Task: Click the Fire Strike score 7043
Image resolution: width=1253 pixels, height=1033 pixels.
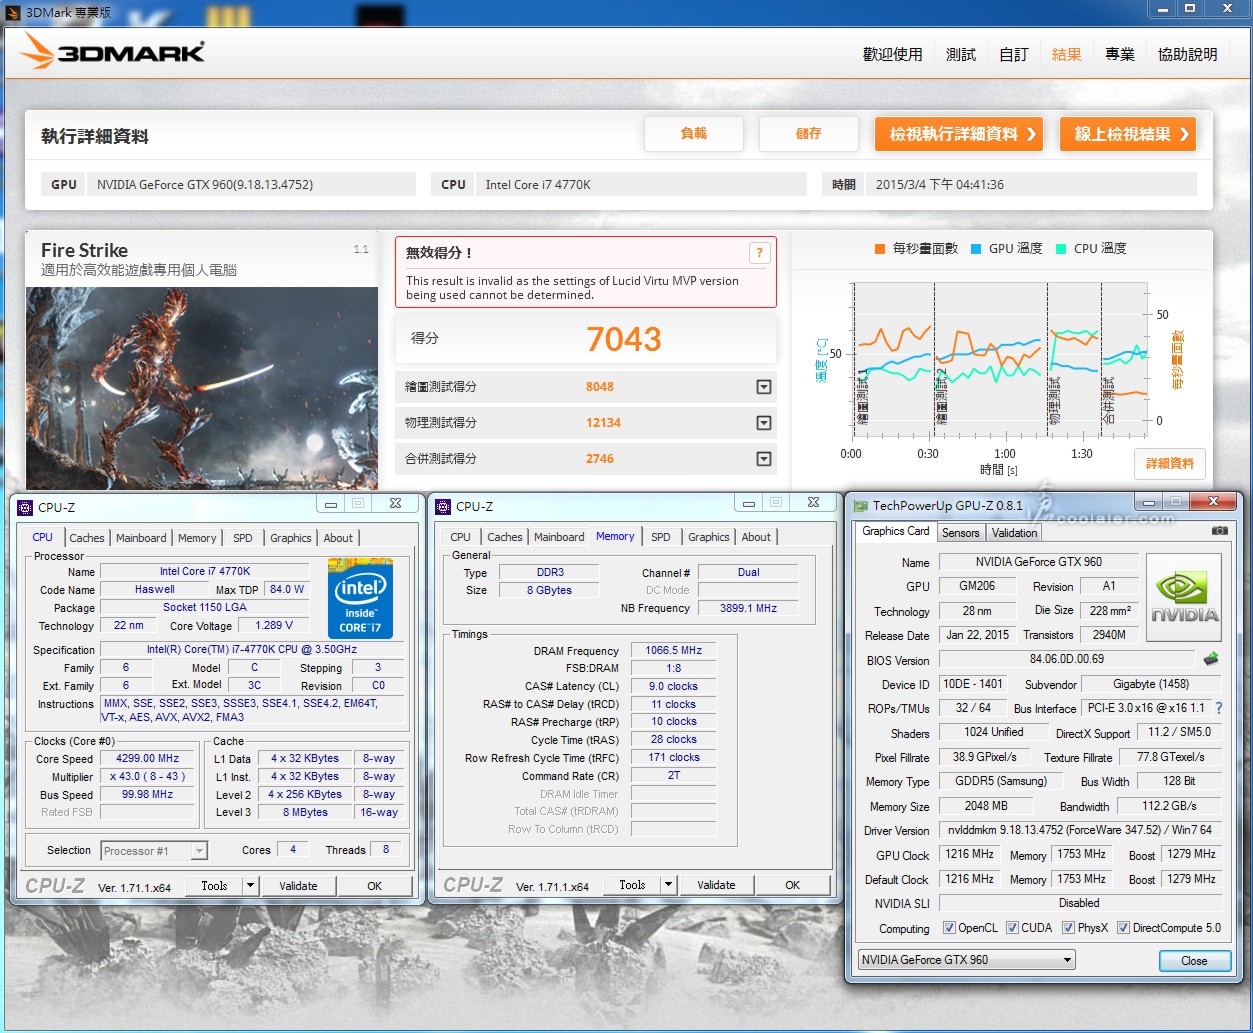Action: (624, 340)
